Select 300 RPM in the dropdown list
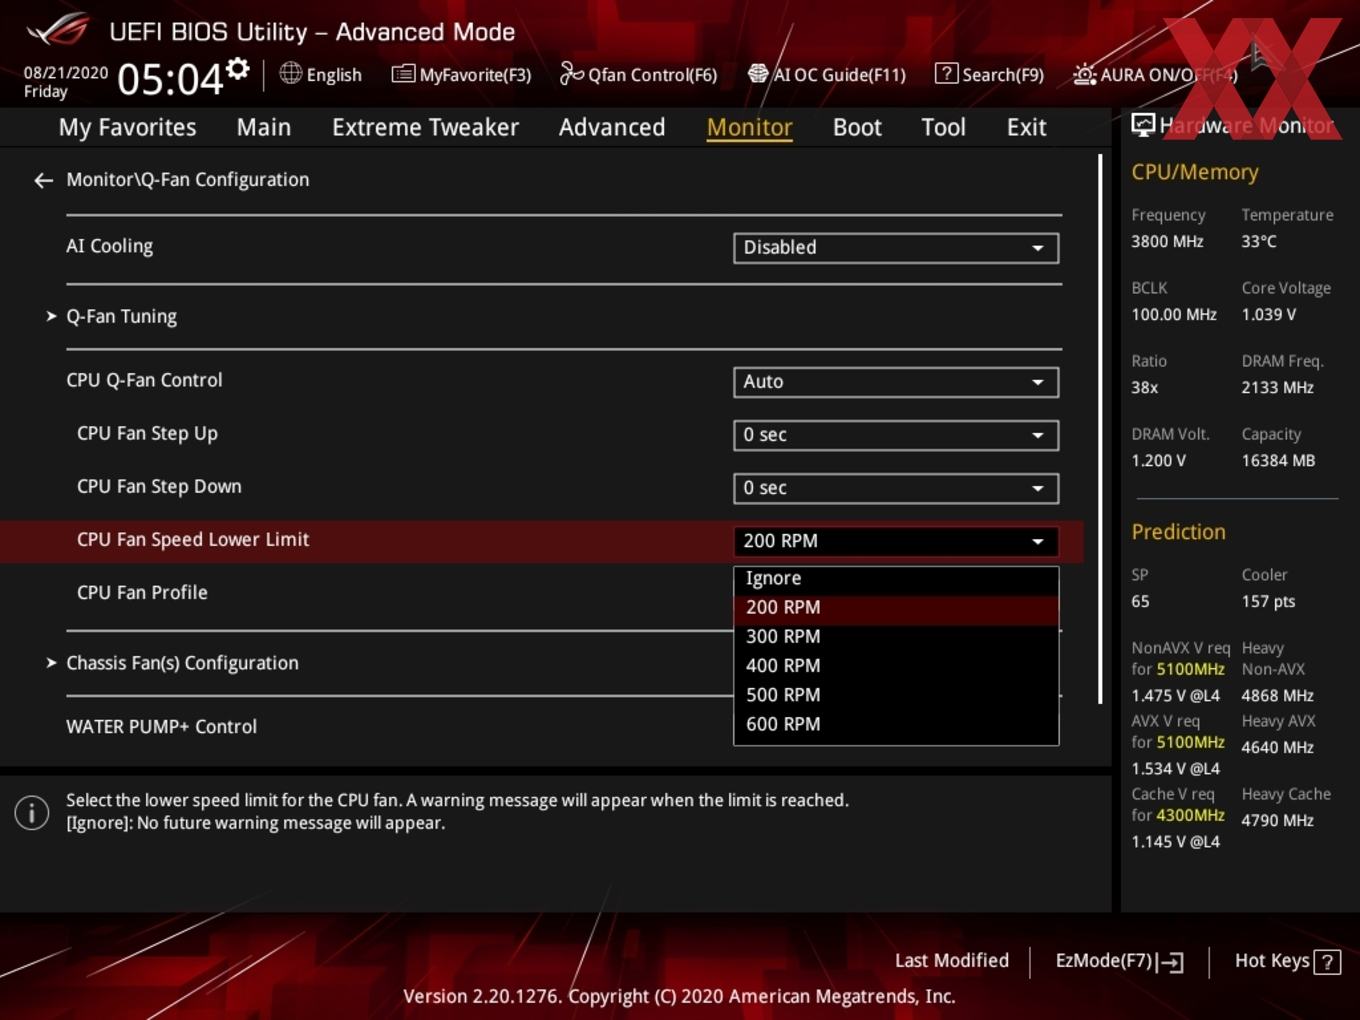 896,637
